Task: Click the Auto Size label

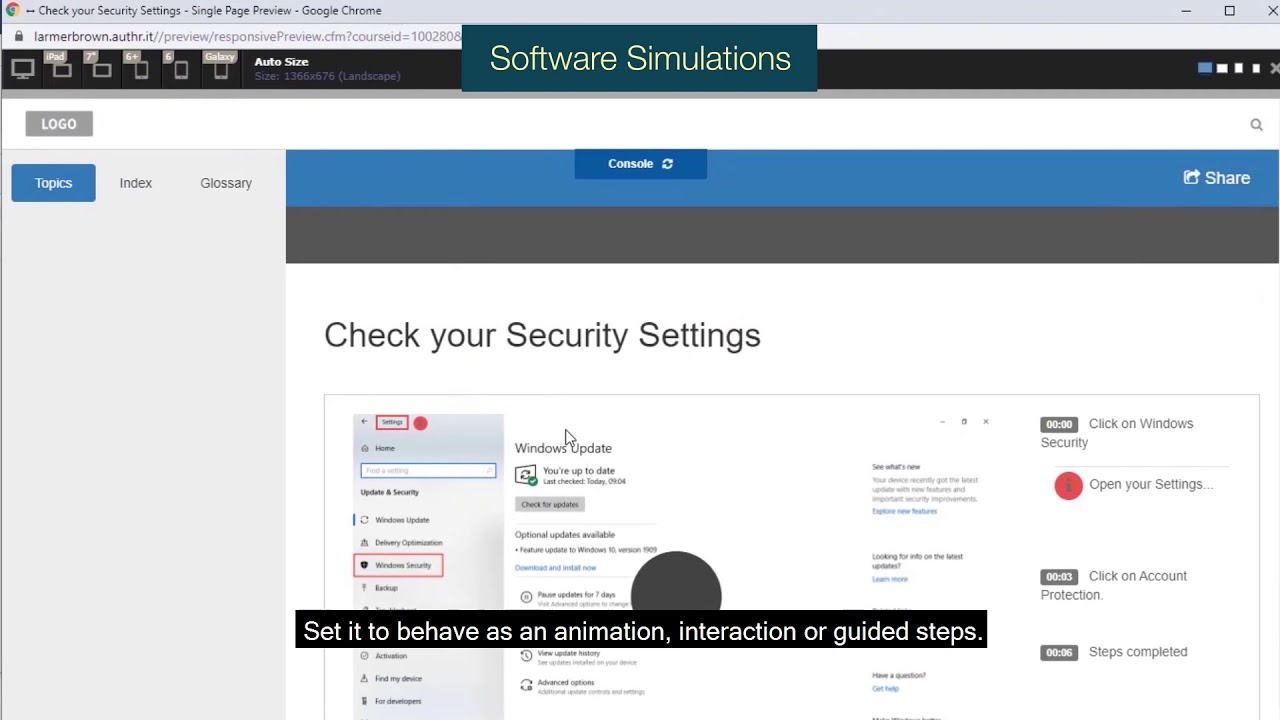Action: pyautogui.click(x=281, y=62)
